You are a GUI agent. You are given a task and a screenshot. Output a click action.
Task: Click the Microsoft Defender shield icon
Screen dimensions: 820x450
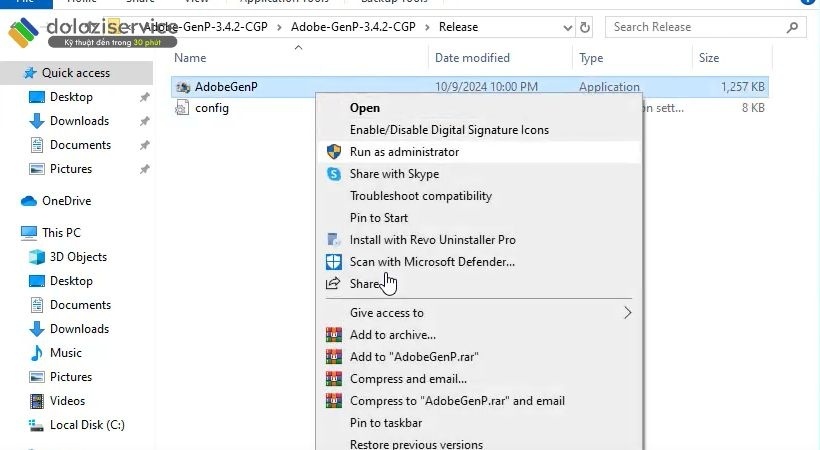pyautogui.click(x=334, y=262)
